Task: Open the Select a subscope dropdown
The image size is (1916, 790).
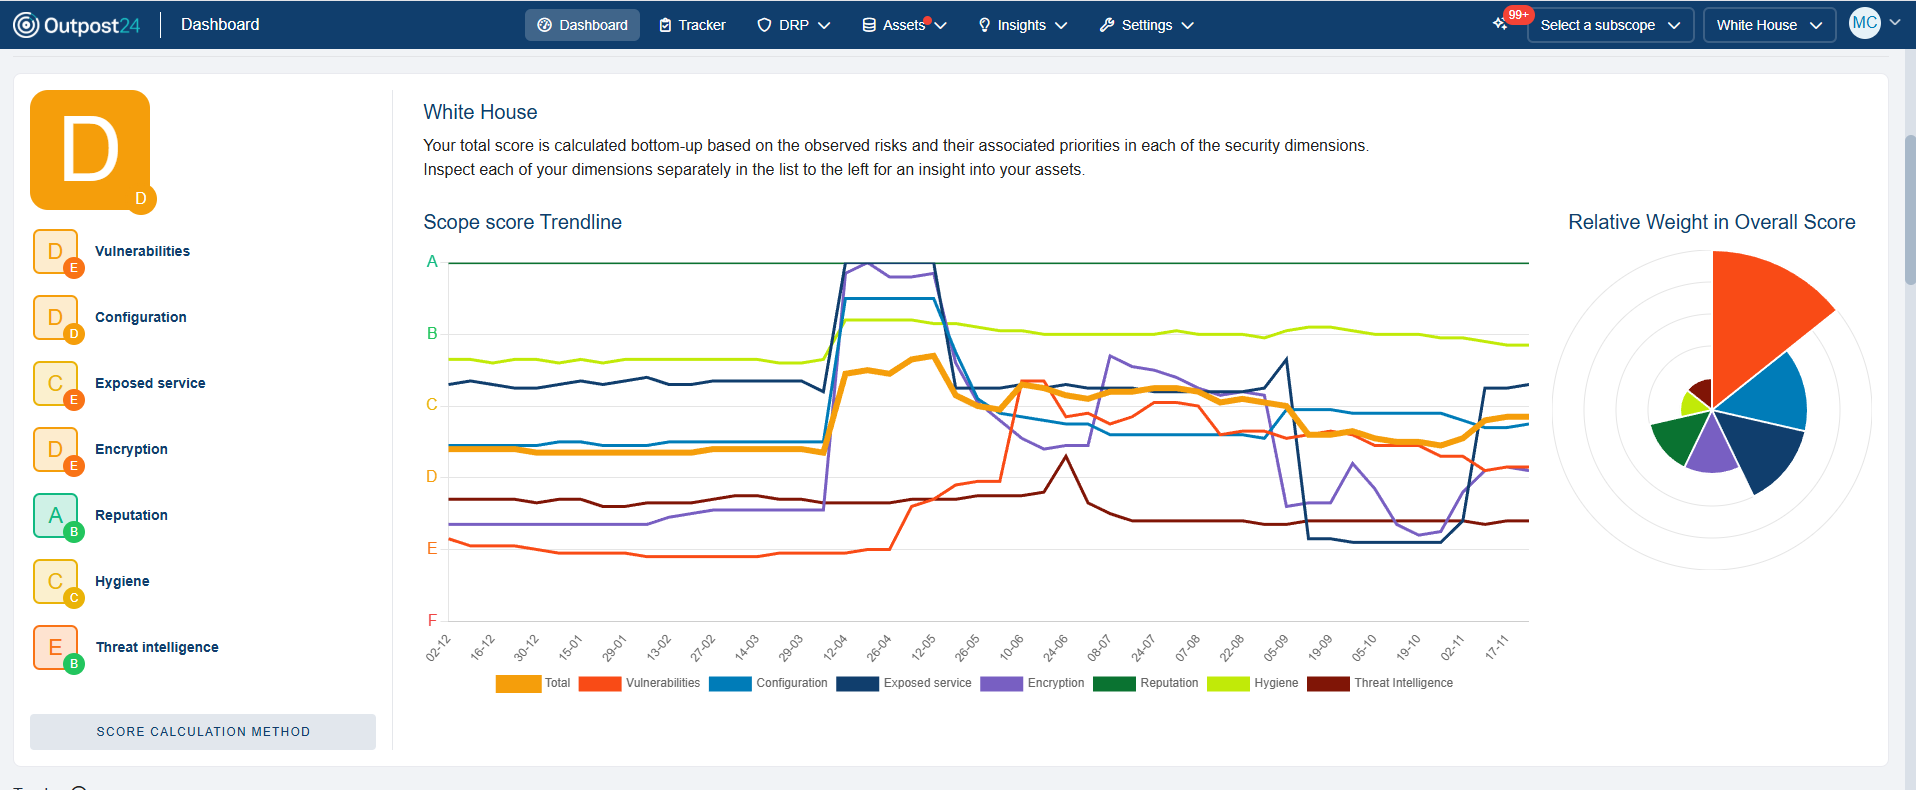Action: click(x=1609, y=25)
